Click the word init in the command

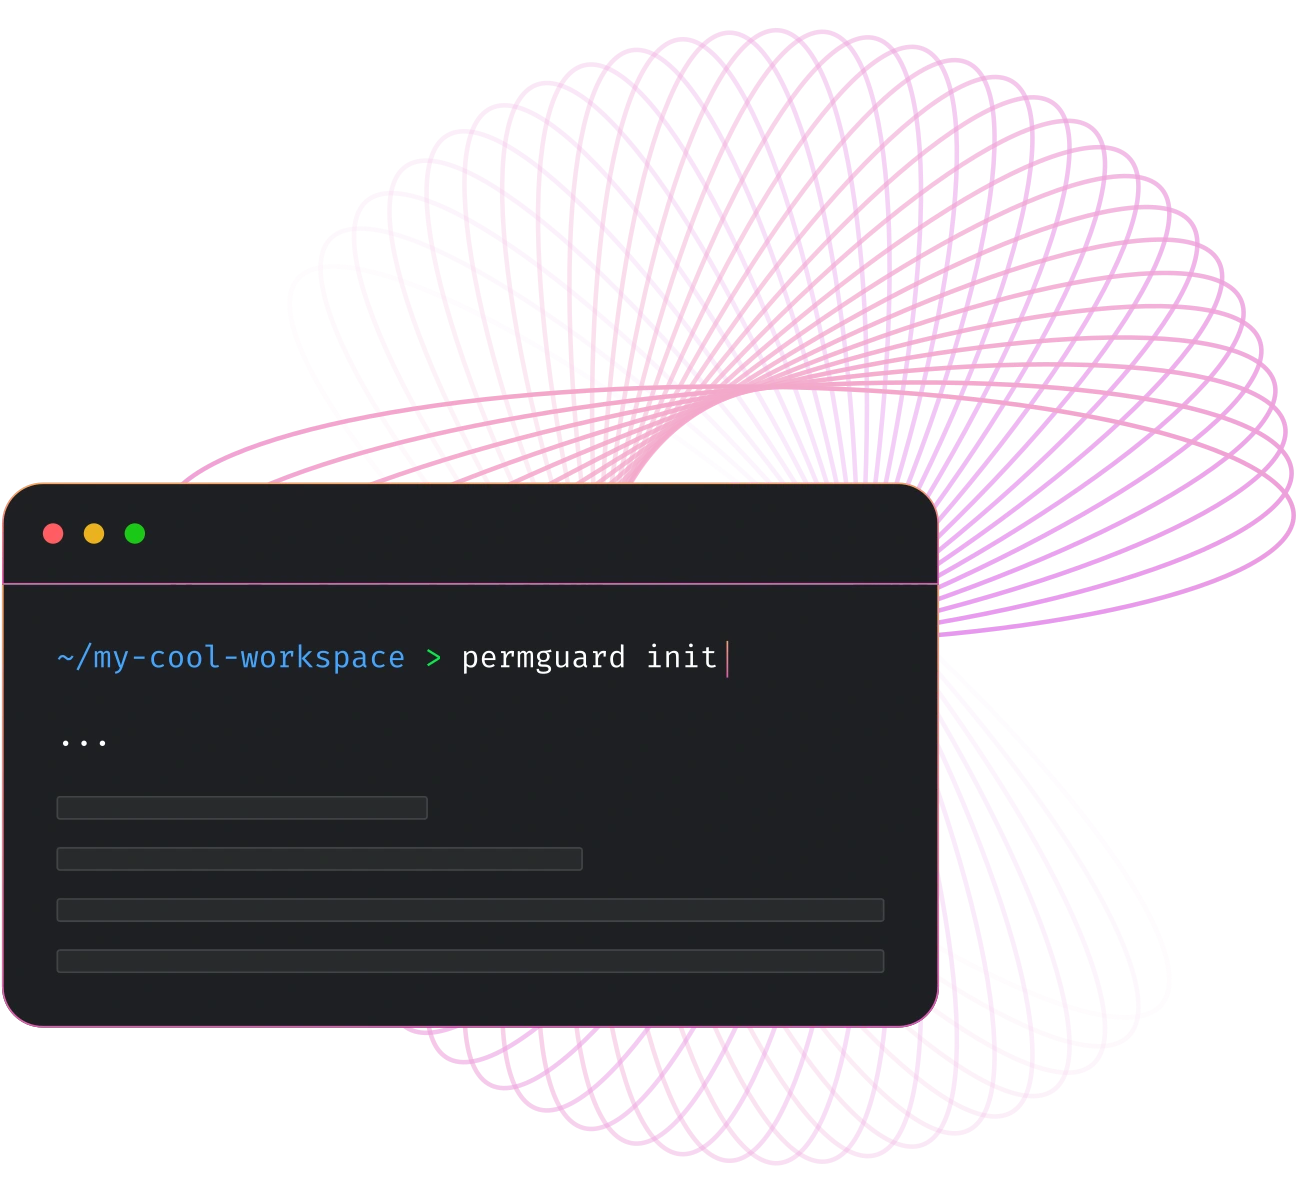[x=681, y=658]
